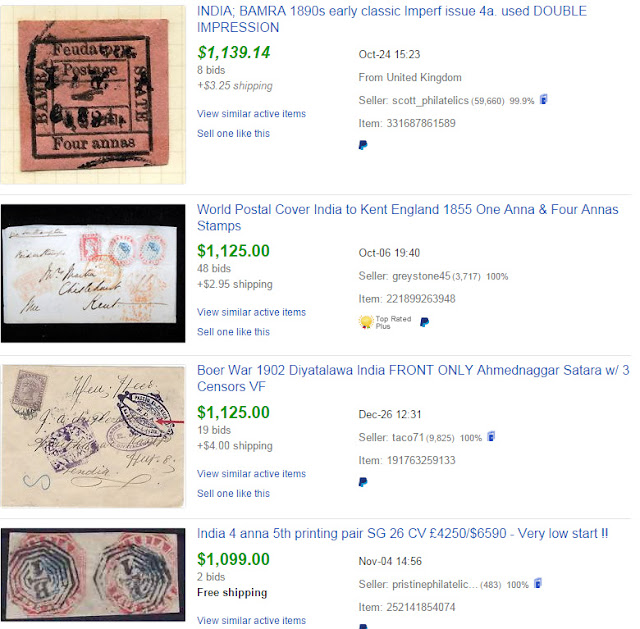Open seller greystone45 profile link

(421, 276)
